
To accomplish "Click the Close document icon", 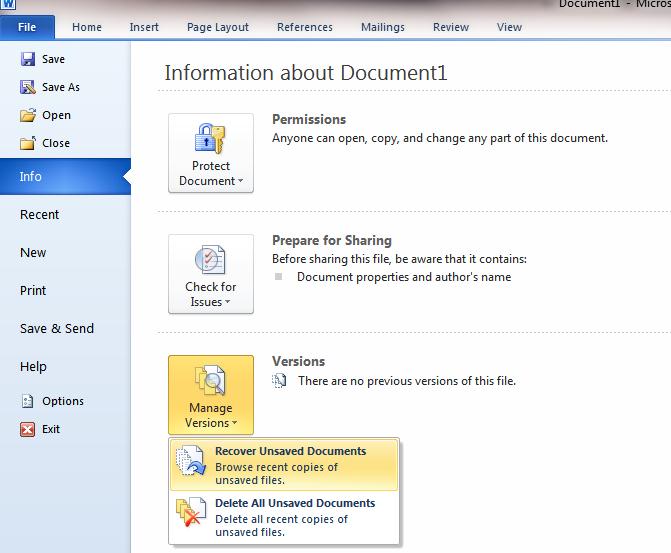I will [x=27, y=144].
